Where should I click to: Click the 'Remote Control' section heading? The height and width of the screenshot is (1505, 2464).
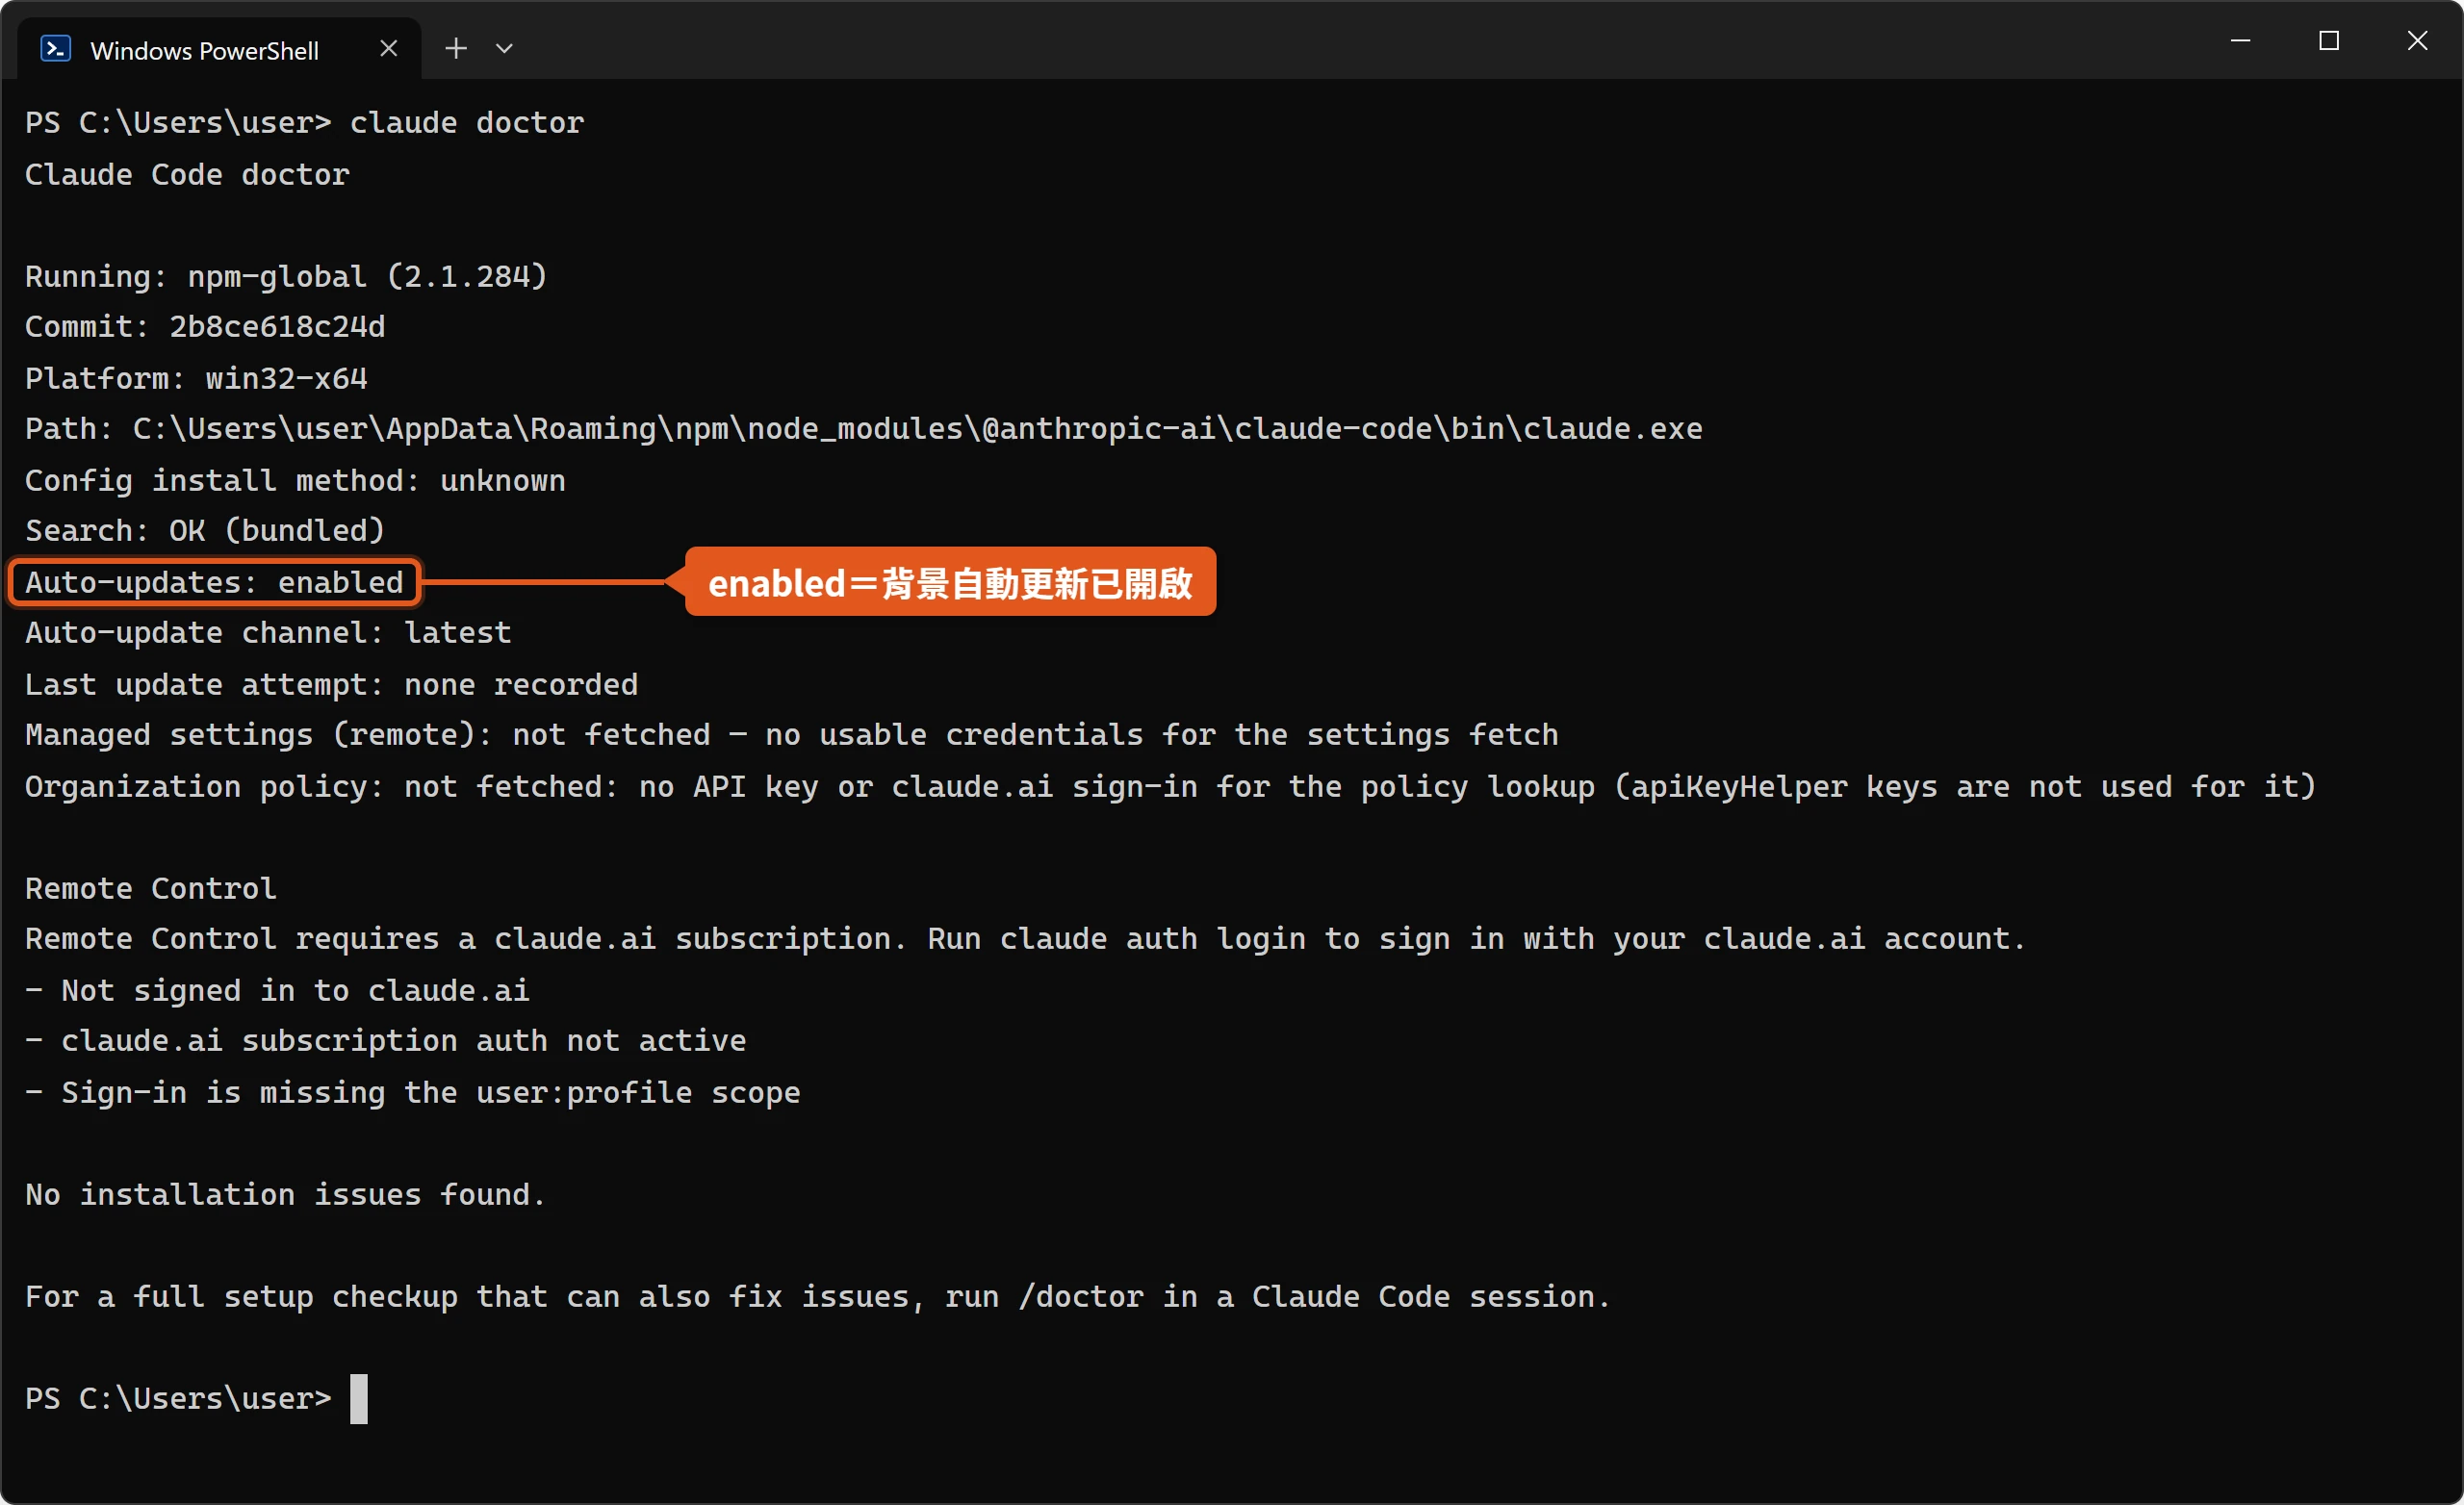tap(151, 889)
